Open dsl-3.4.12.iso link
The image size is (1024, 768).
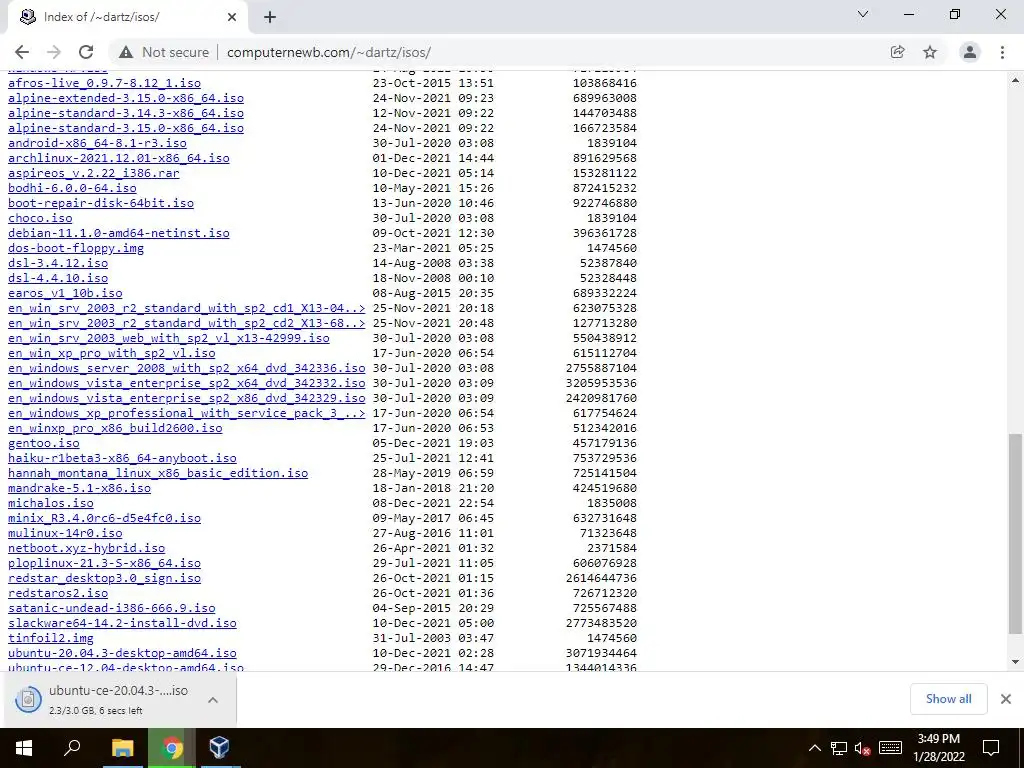(x=58, y=263)
